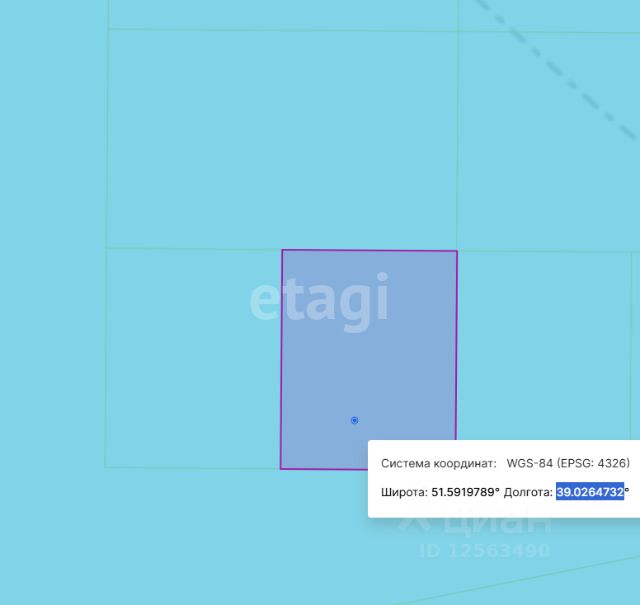Click the Система координат label
The height and width of the screenshot is (605, 640).
click(x=439, y=464)
